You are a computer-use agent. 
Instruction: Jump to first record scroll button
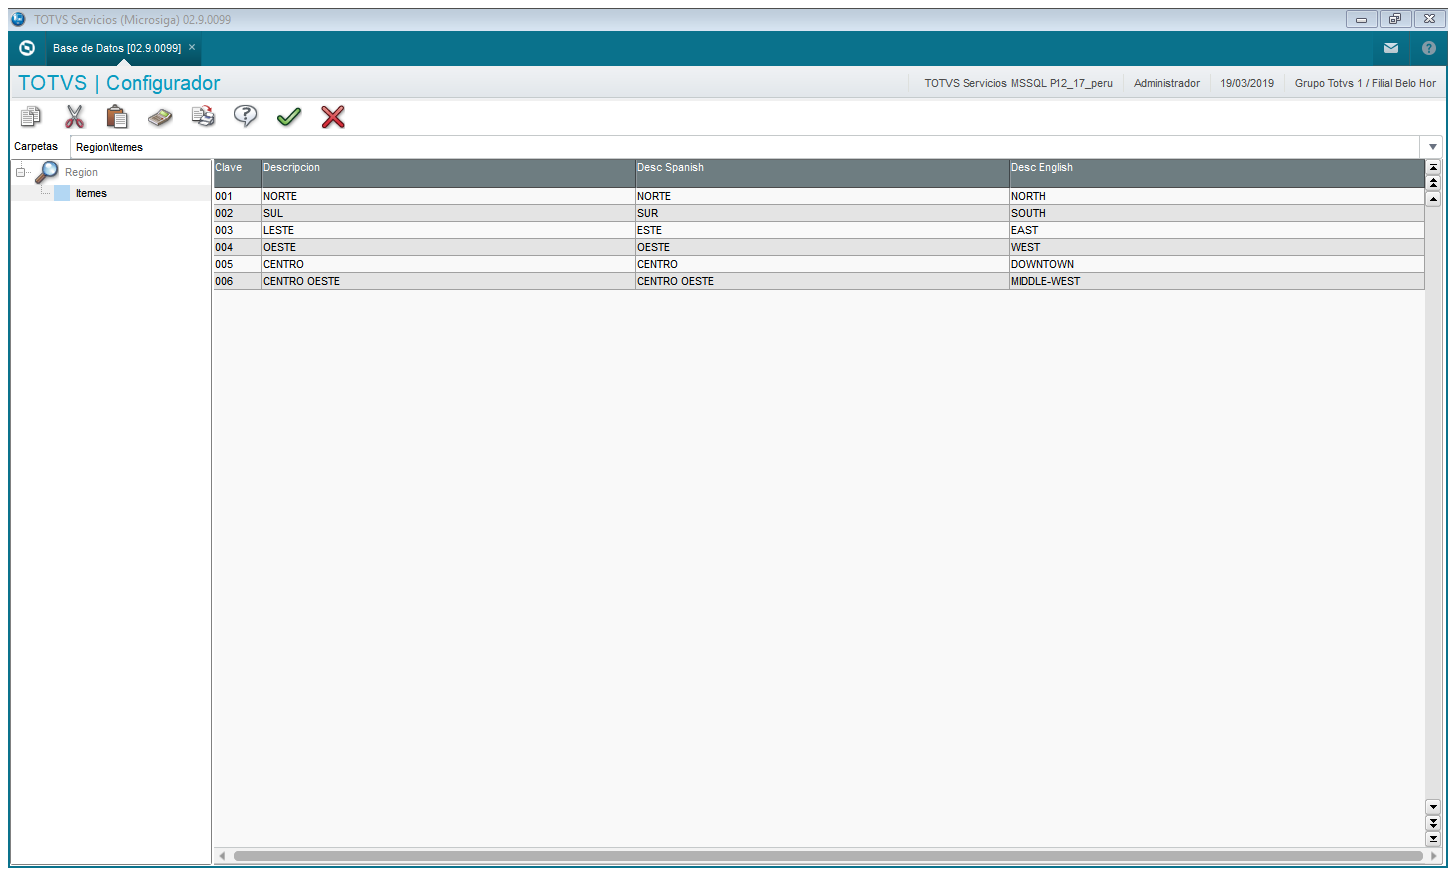[x=1433, y=168]
